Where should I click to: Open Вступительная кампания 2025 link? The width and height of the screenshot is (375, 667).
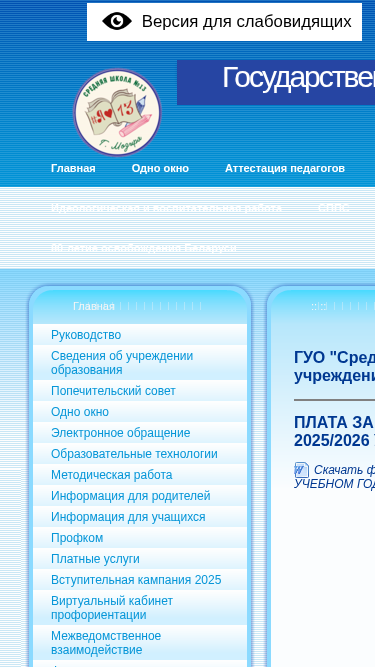[x=136, y=580]
